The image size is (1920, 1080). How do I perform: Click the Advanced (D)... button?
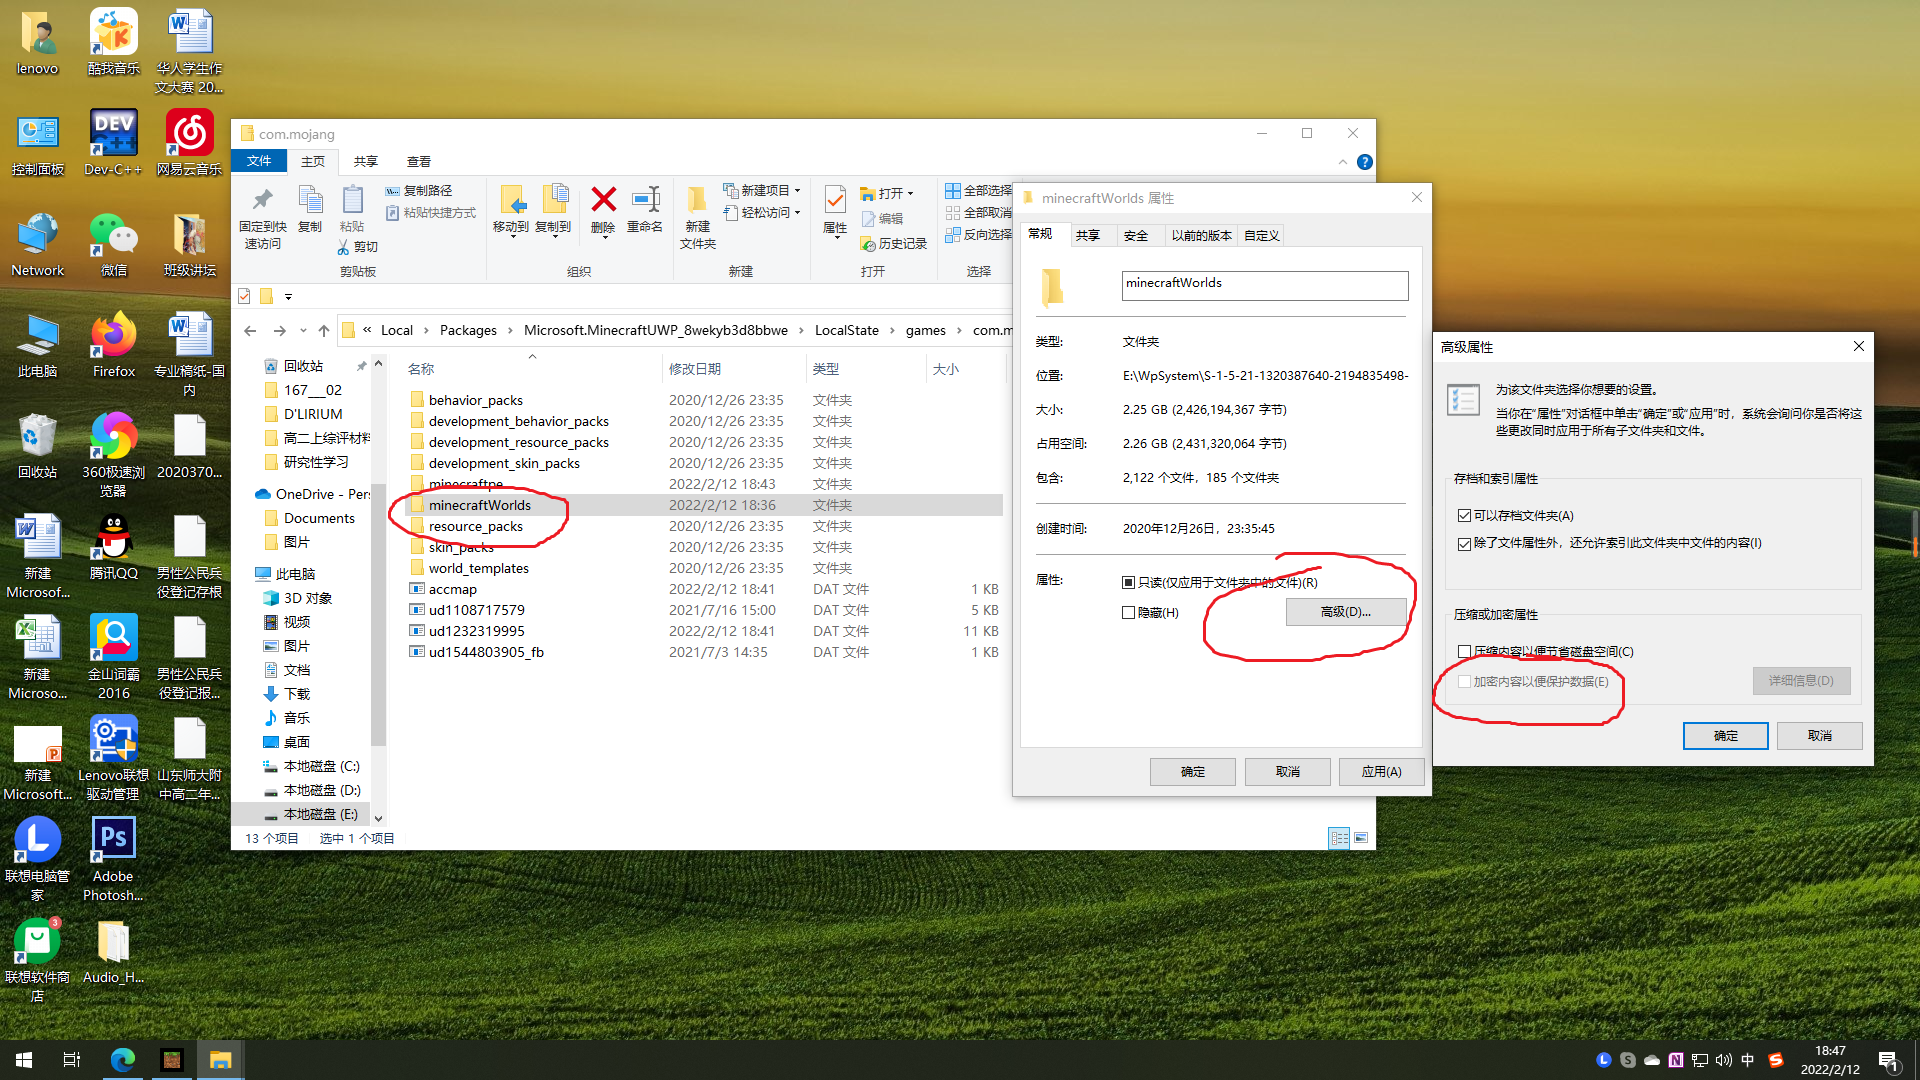(1345, 612)
